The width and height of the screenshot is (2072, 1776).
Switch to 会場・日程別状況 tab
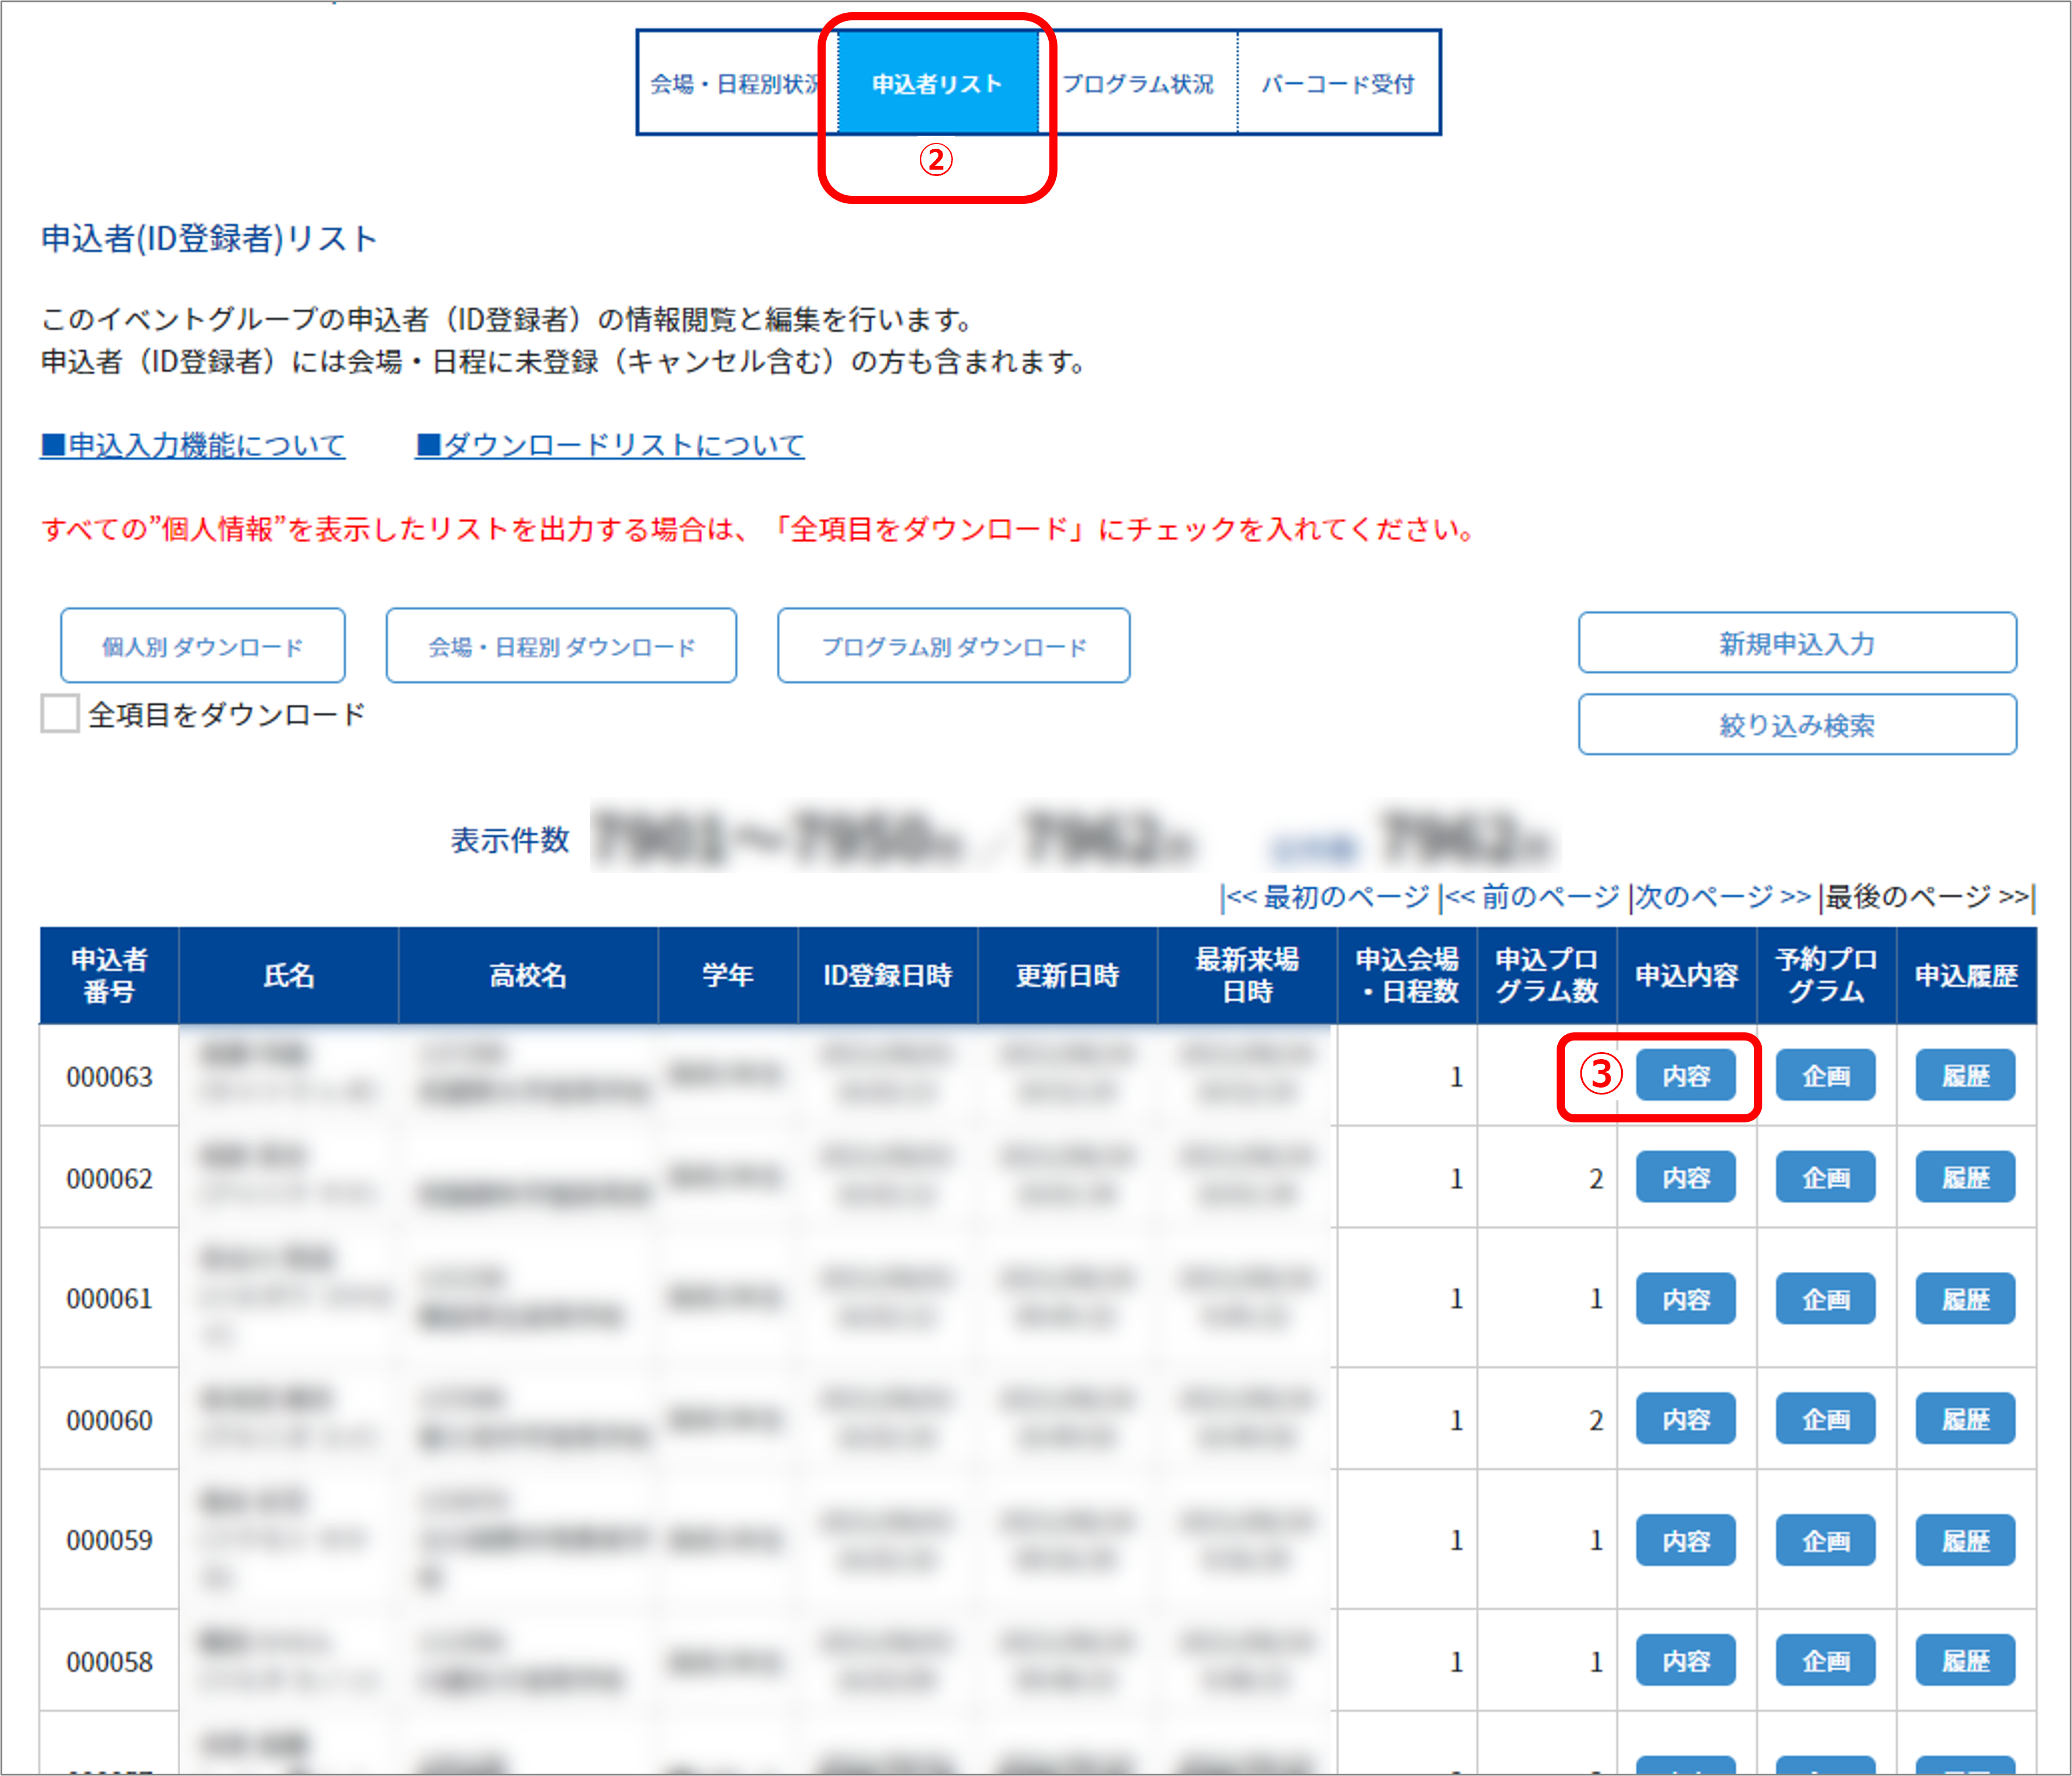[x=738, y=83]
